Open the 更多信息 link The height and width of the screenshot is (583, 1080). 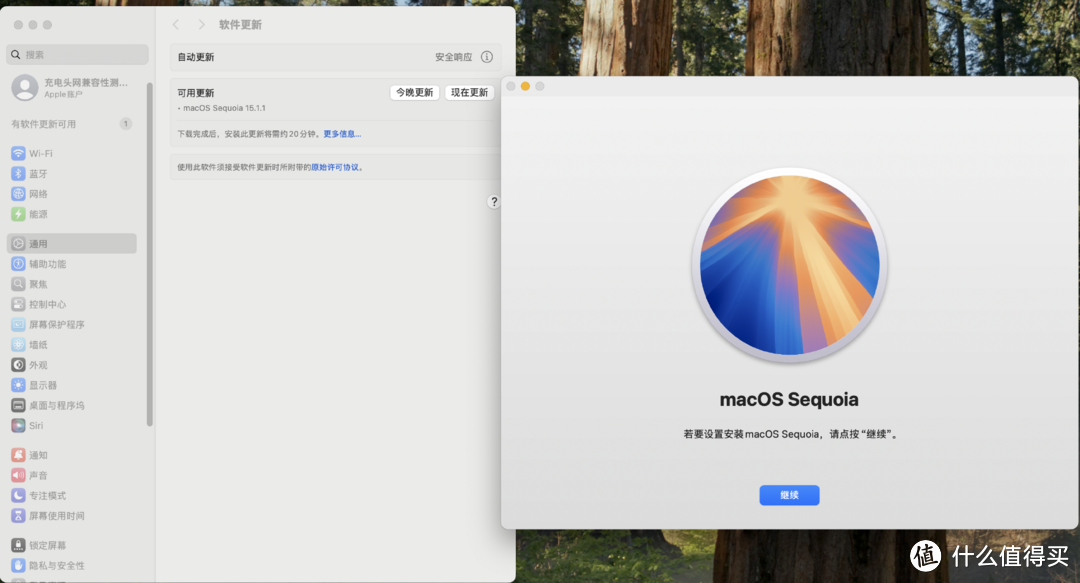click(342, 134)
